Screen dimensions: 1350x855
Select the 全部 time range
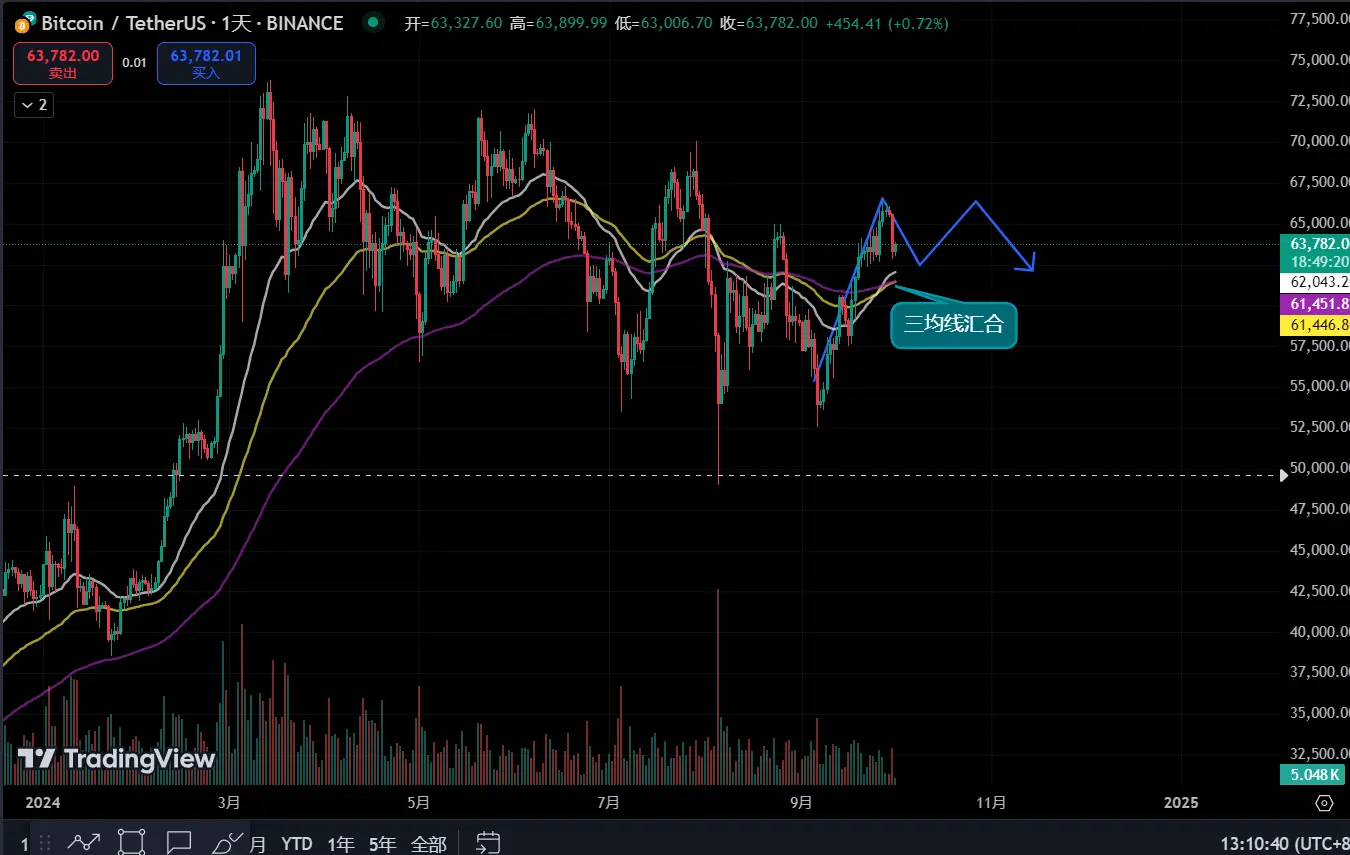click(428, 844)
